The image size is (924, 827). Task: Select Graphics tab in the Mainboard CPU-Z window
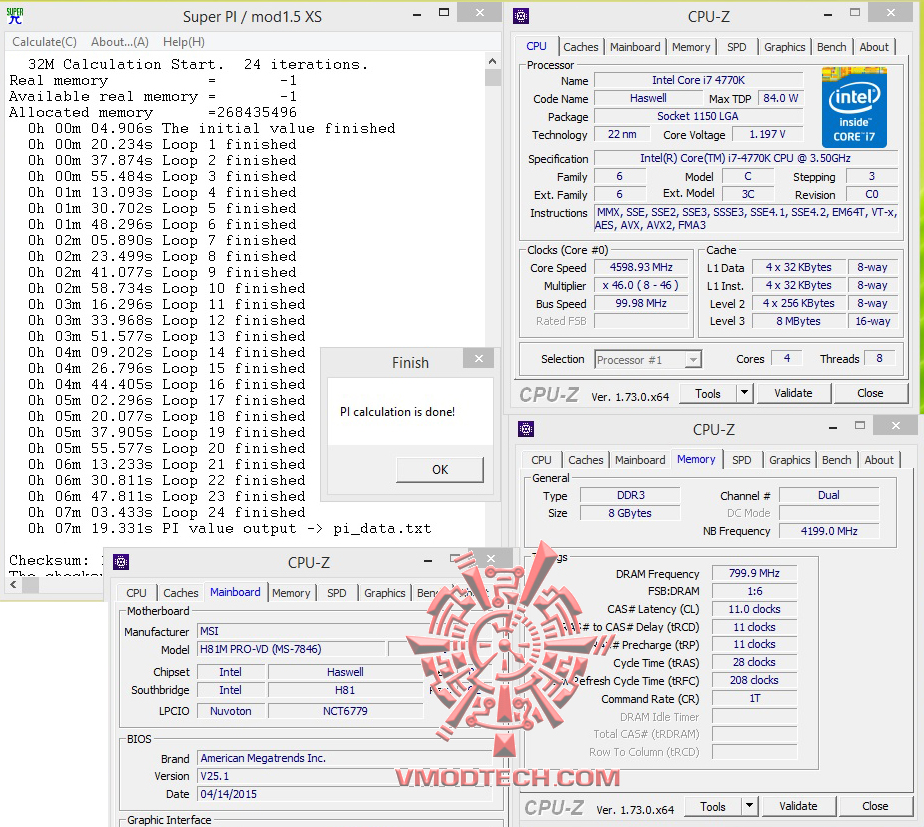(x=384, y=593)
